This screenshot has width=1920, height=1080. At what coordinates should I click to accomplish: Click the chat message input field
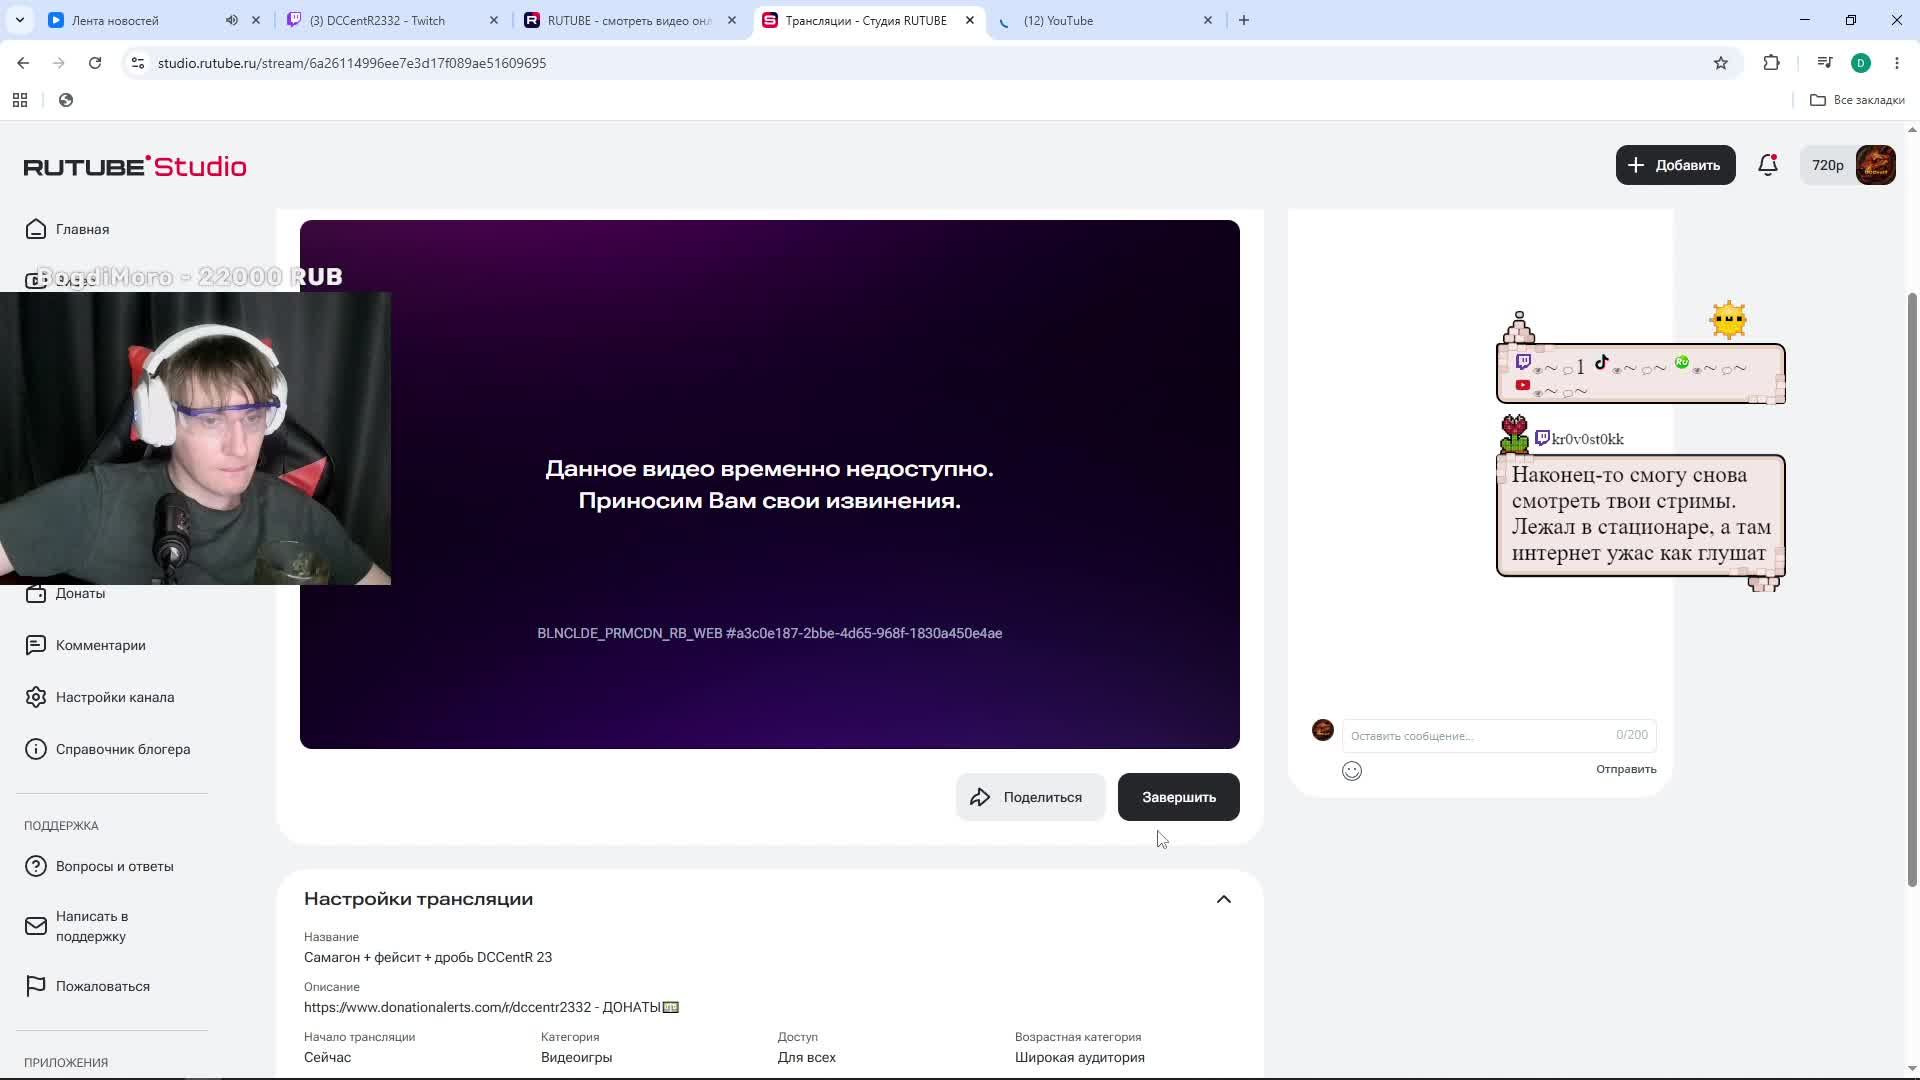pos(1499,735)
